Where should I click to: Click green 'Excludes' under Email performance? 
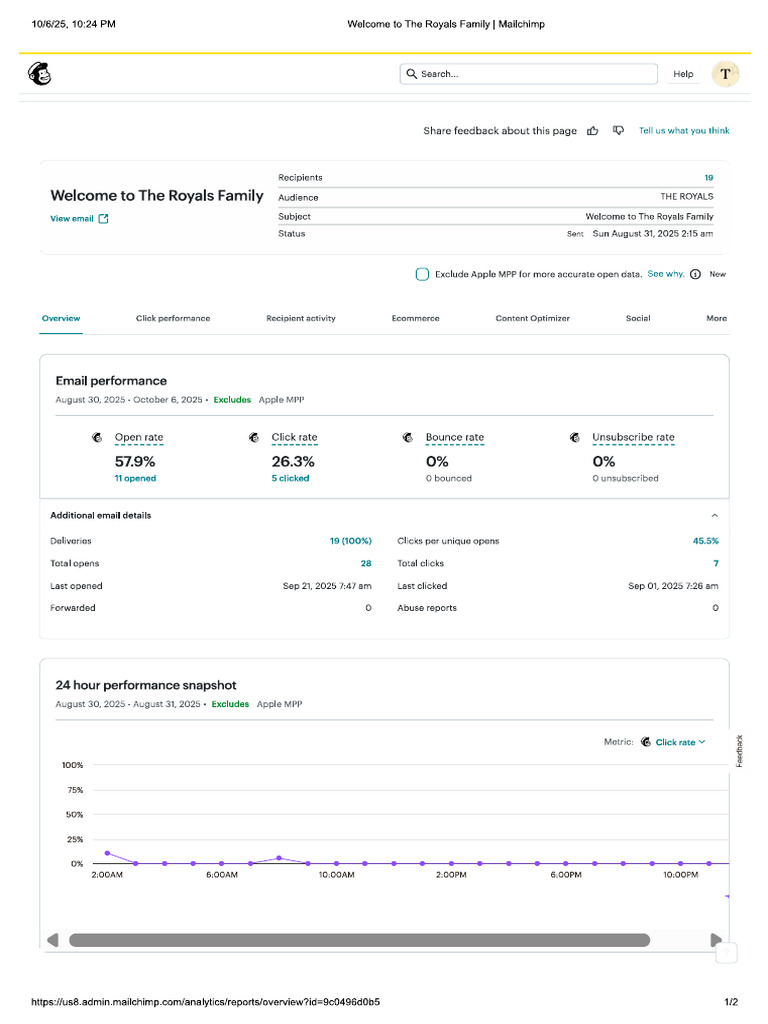pos(232,400)
